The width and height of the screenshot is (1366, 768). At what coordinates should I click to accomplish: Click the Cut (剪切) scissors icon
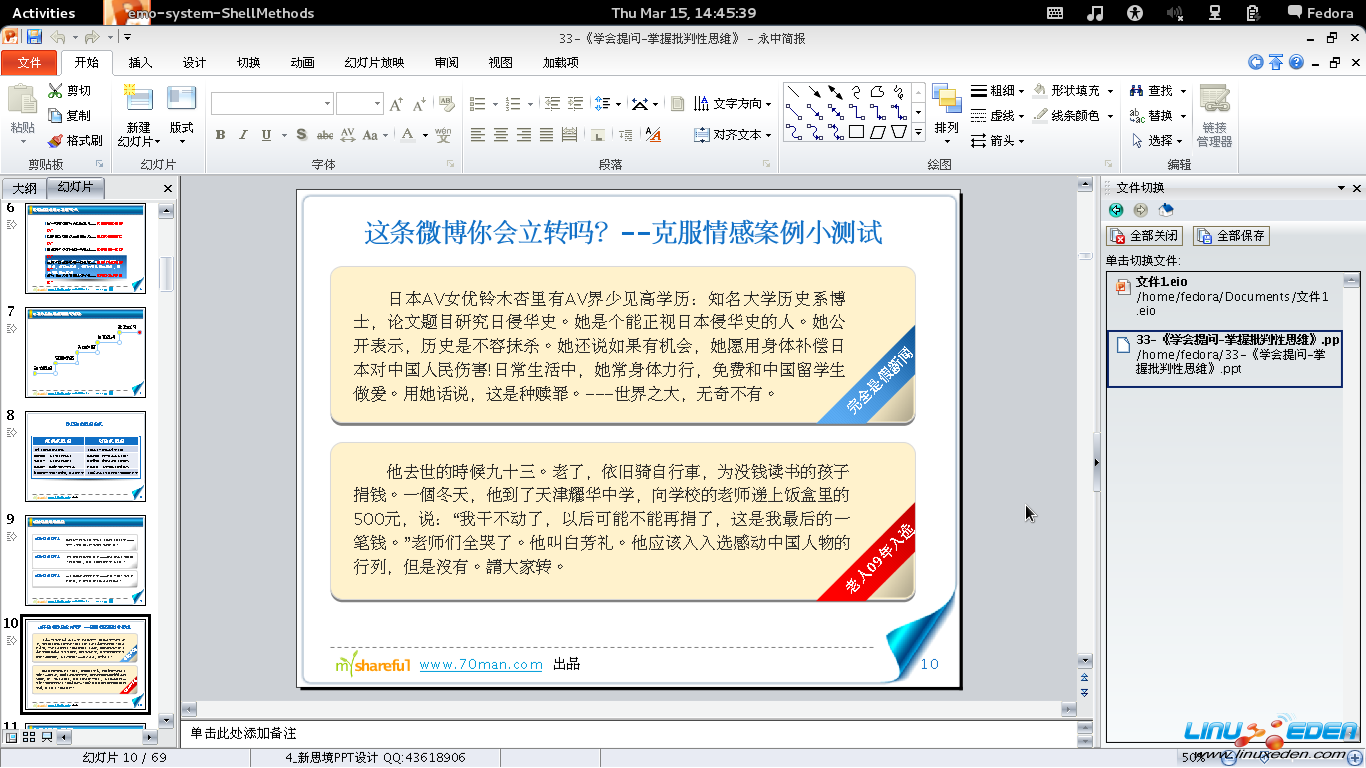coord(56,91)
